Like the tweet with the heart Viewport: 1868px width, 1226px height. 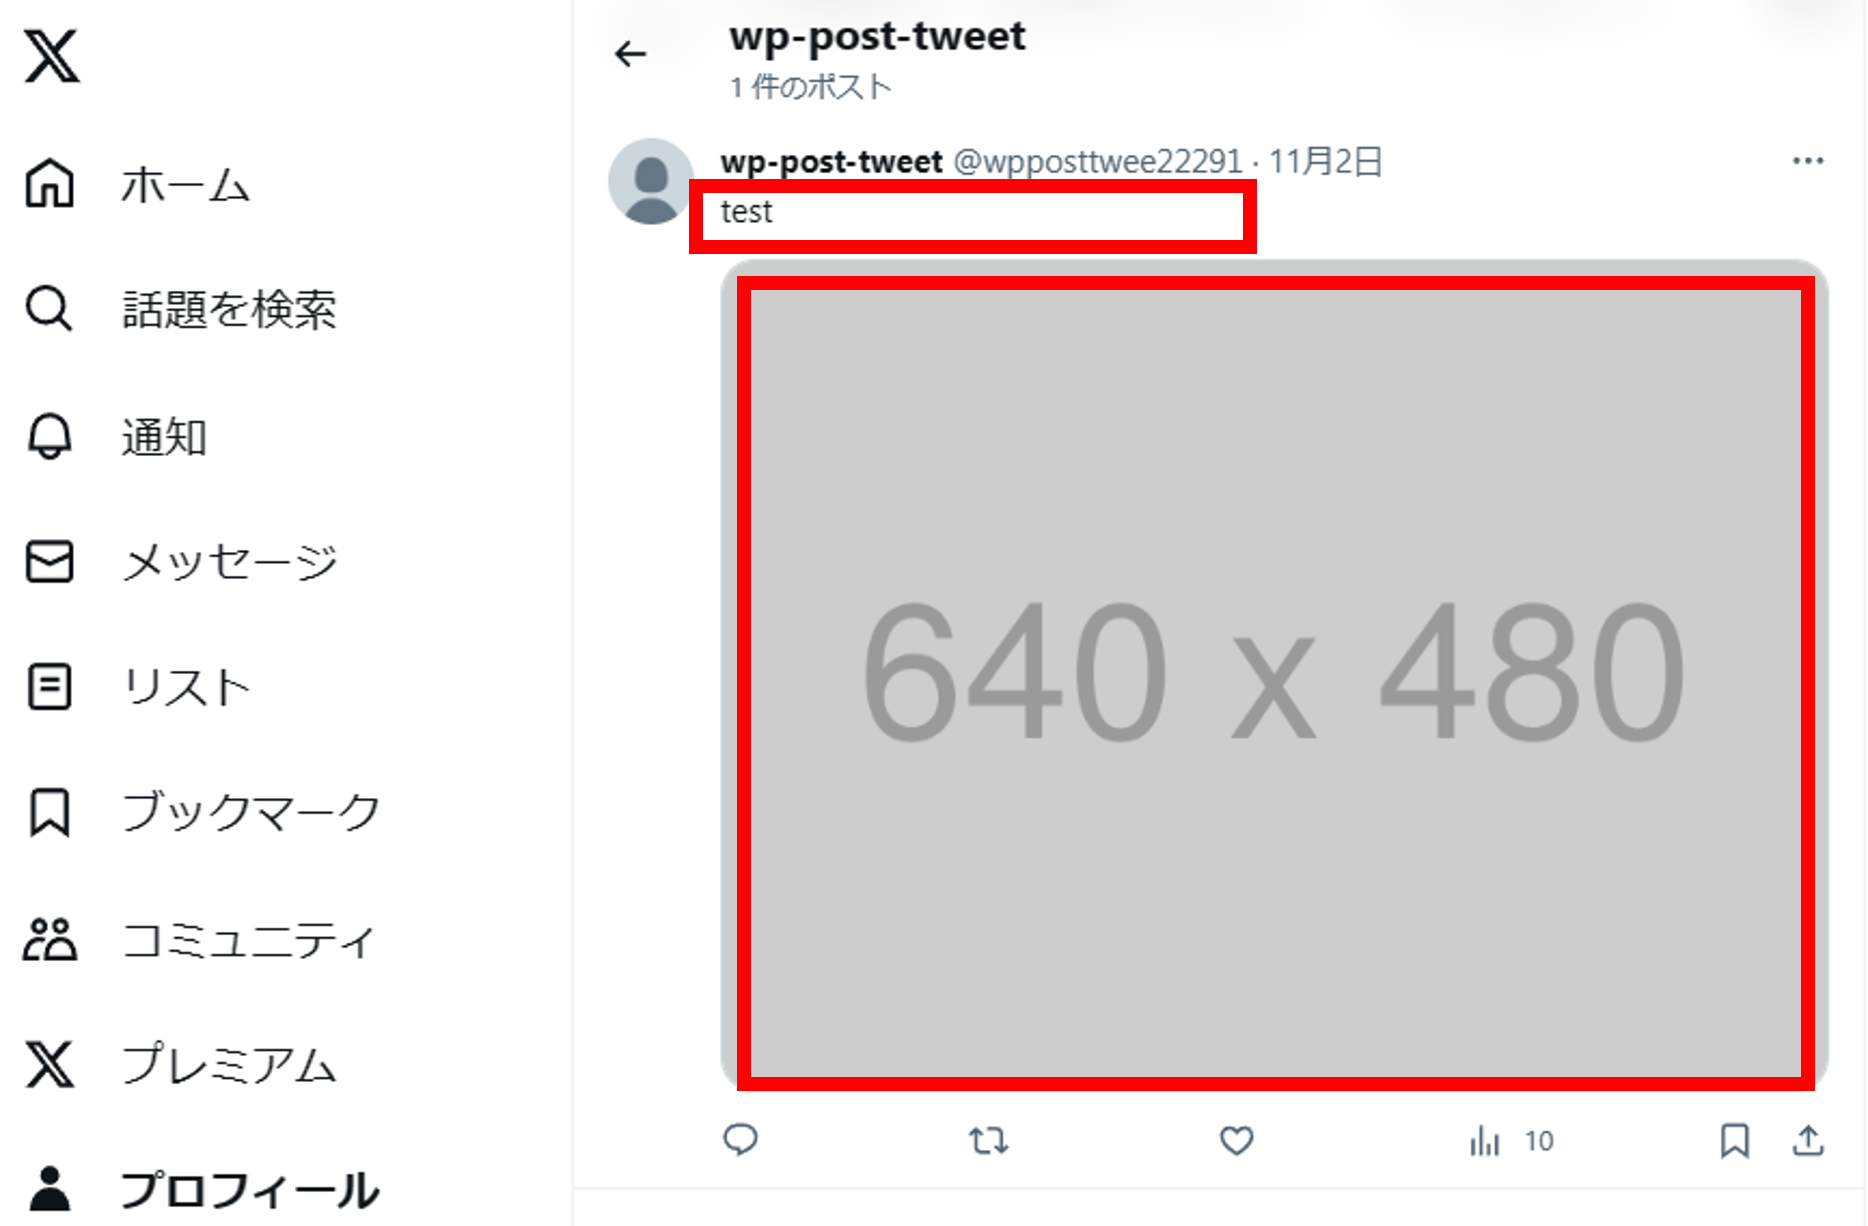point(1237,1141)
